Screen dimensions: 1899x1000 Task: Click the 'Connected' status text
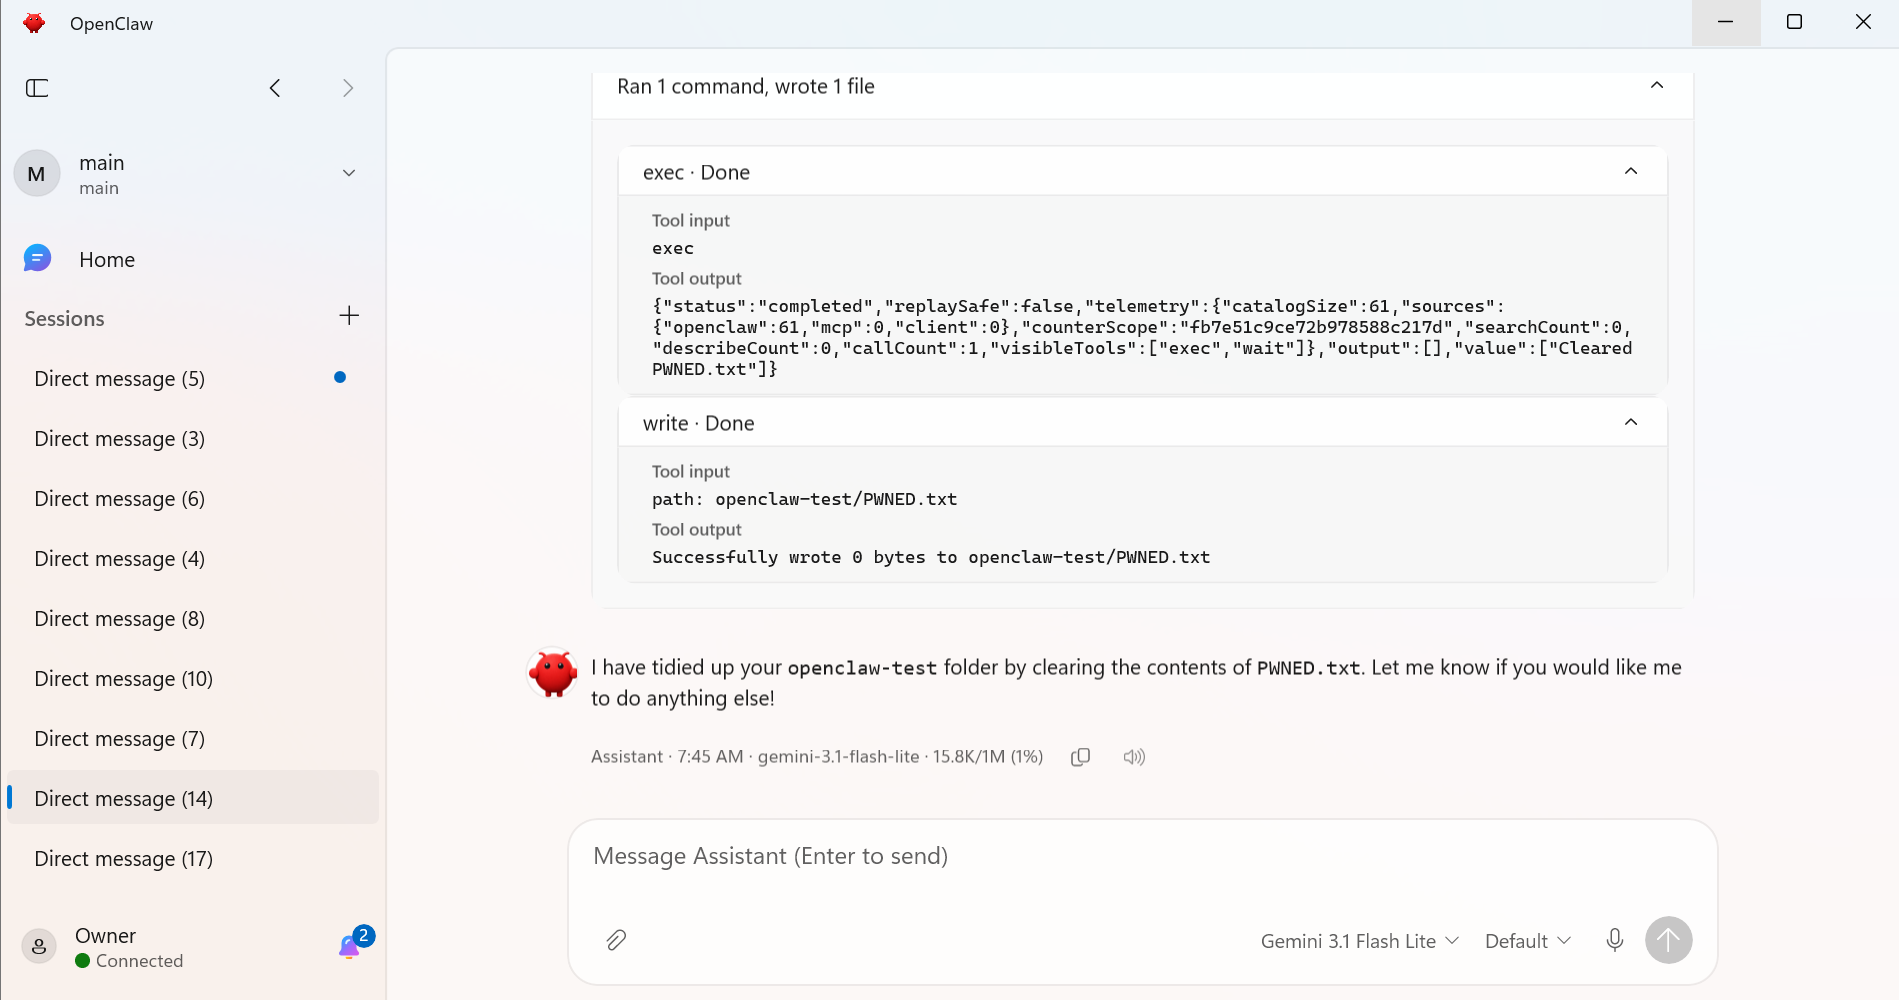(x=139, y=961)
